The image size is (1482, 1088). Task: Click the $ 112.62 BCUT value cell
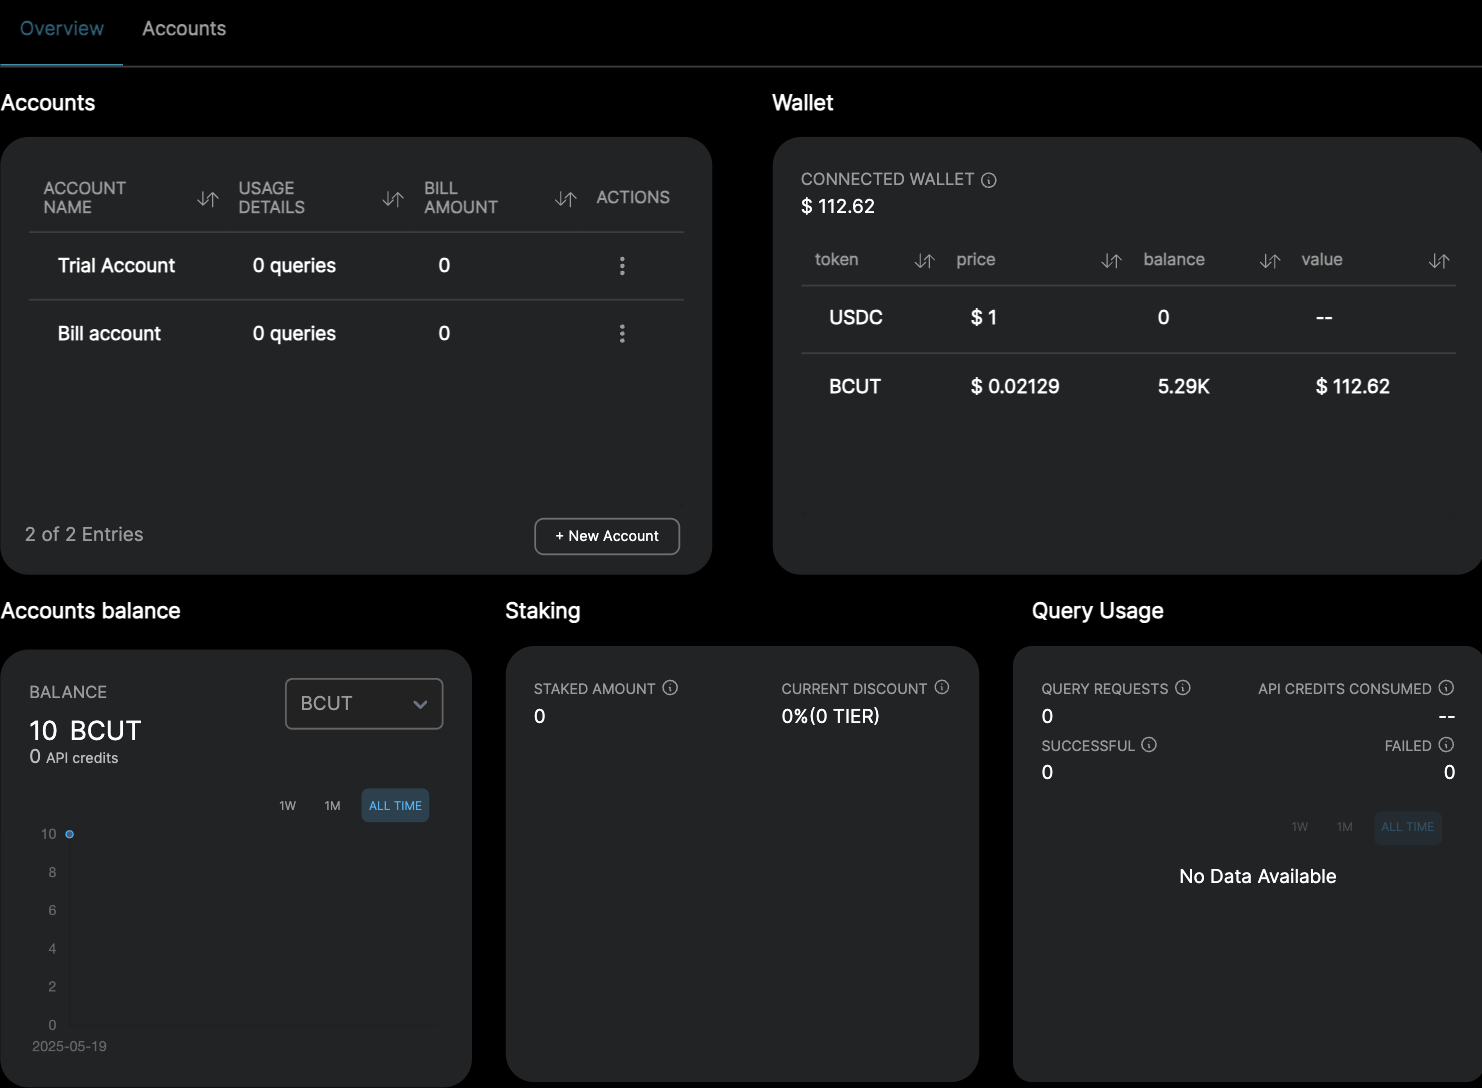pos(1353,387)
